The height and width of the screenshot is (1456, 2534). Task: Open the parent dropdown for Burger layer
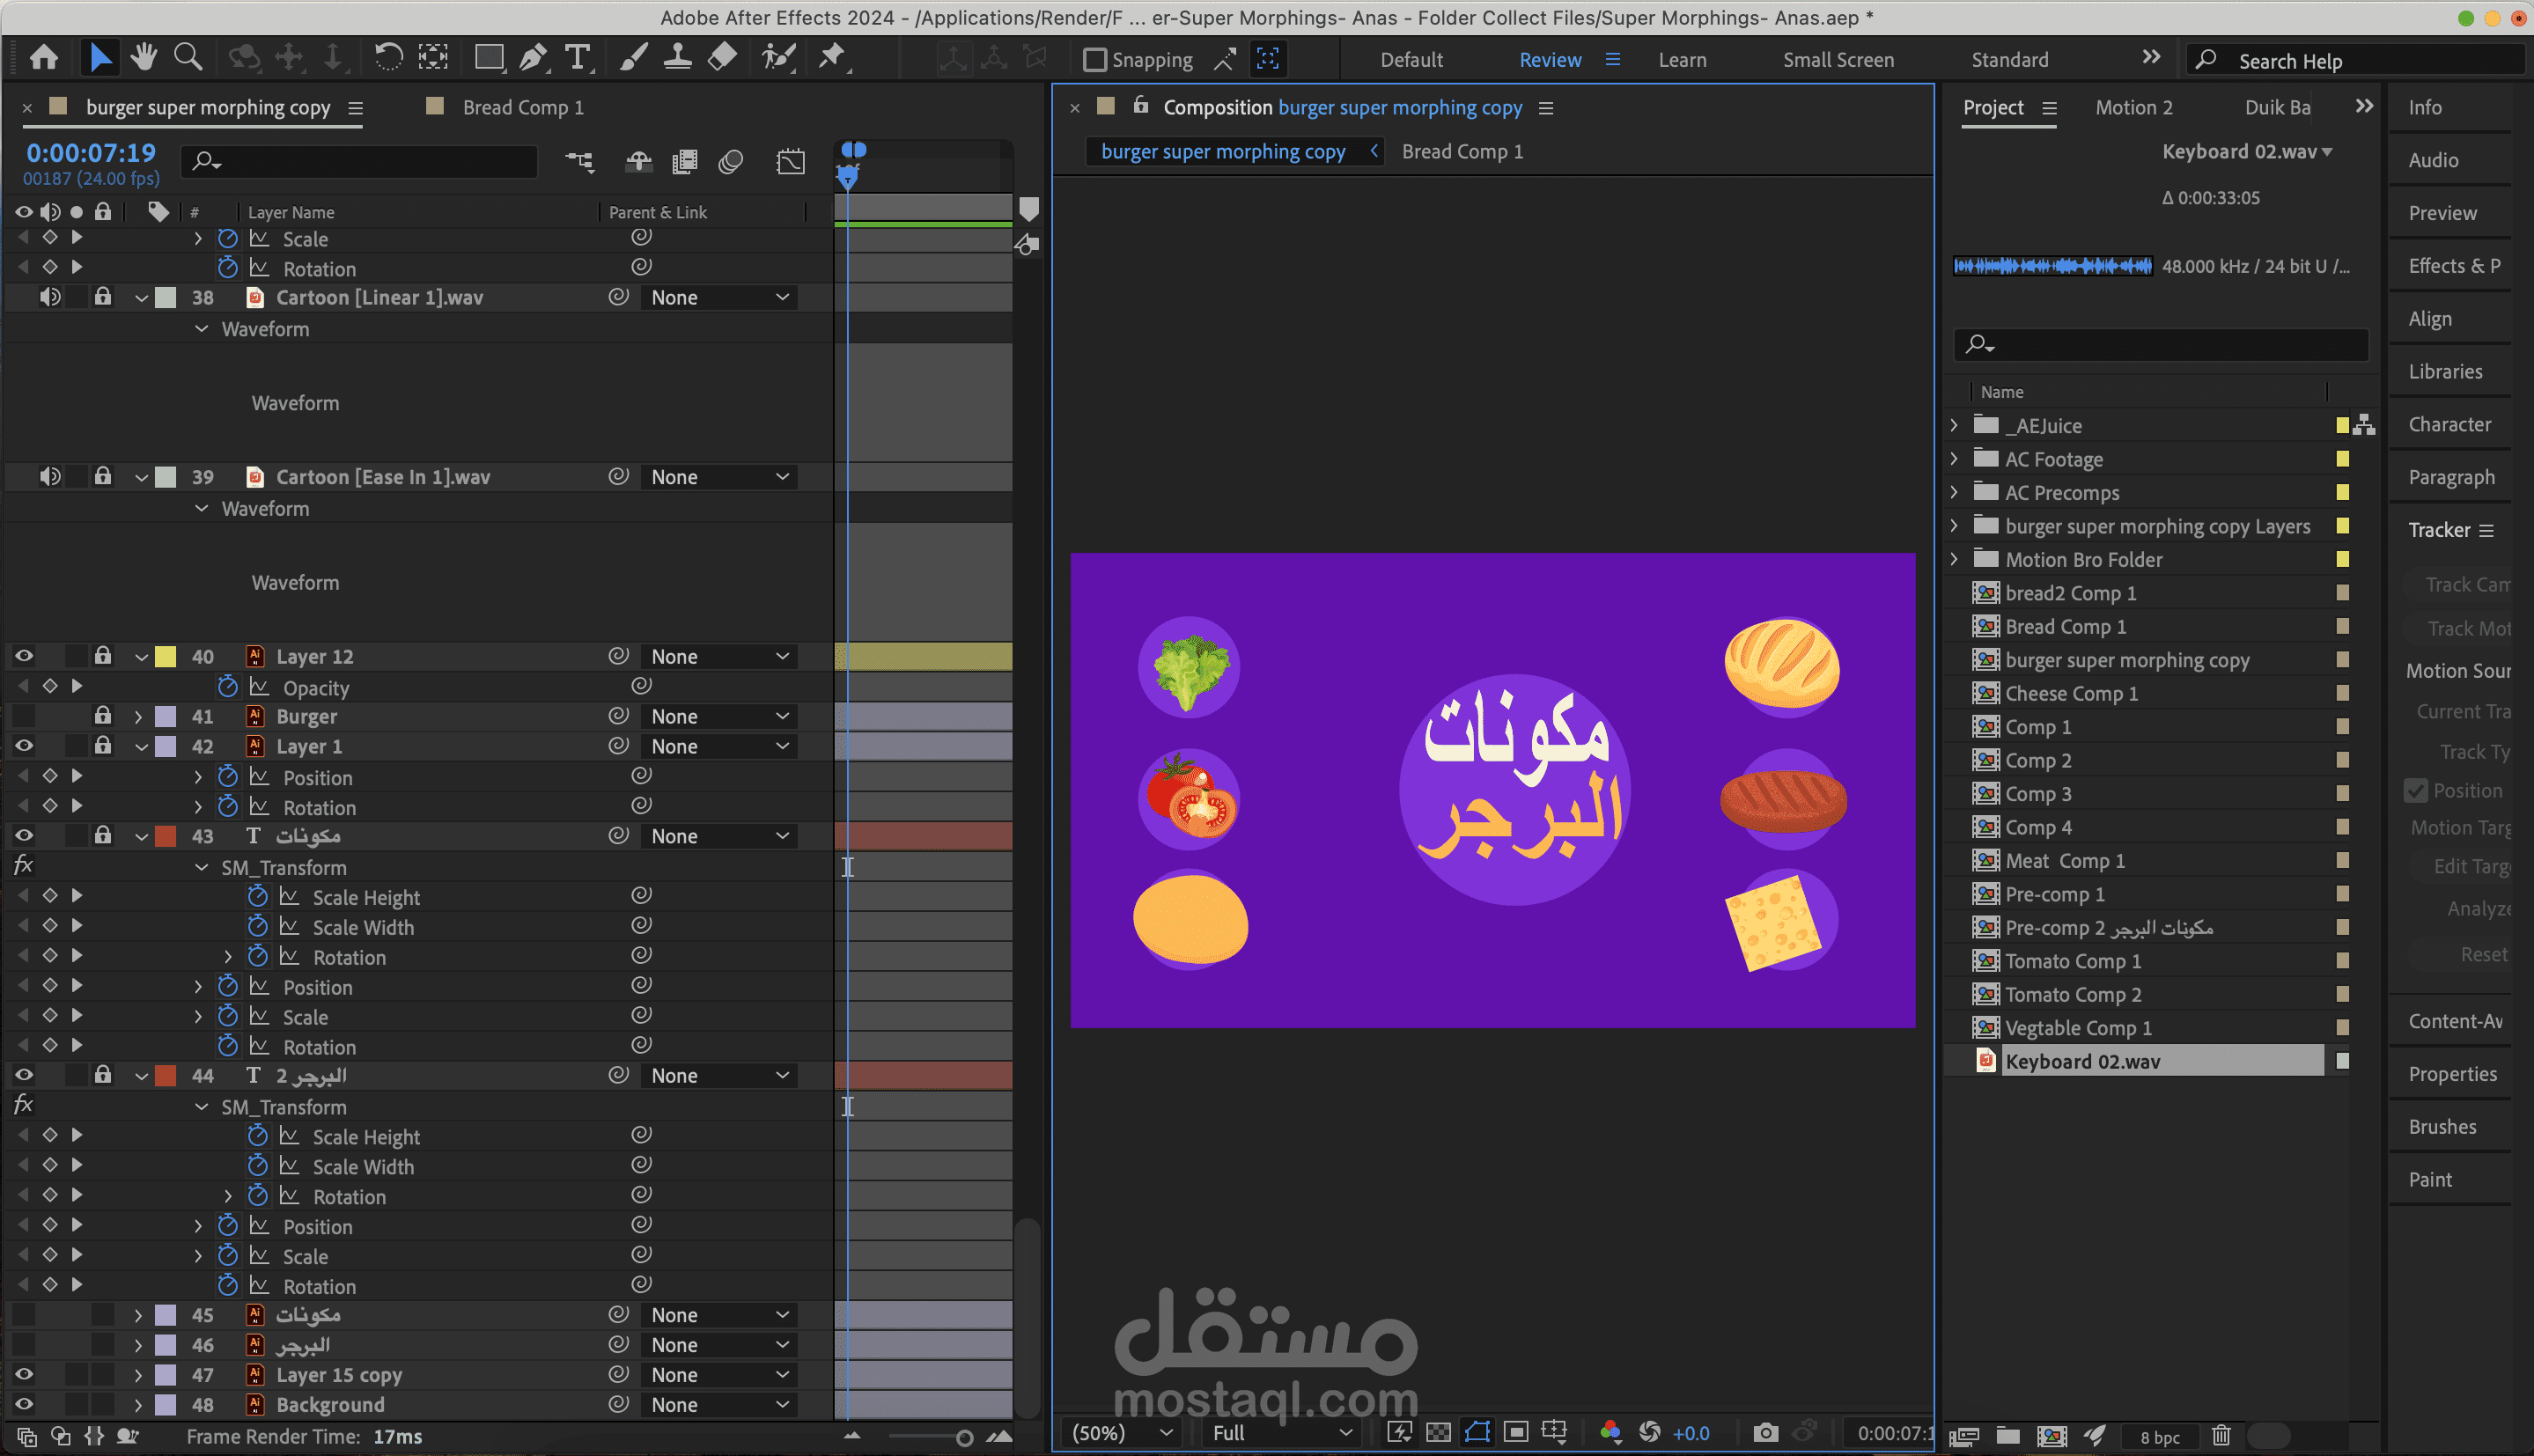(718, 716)
